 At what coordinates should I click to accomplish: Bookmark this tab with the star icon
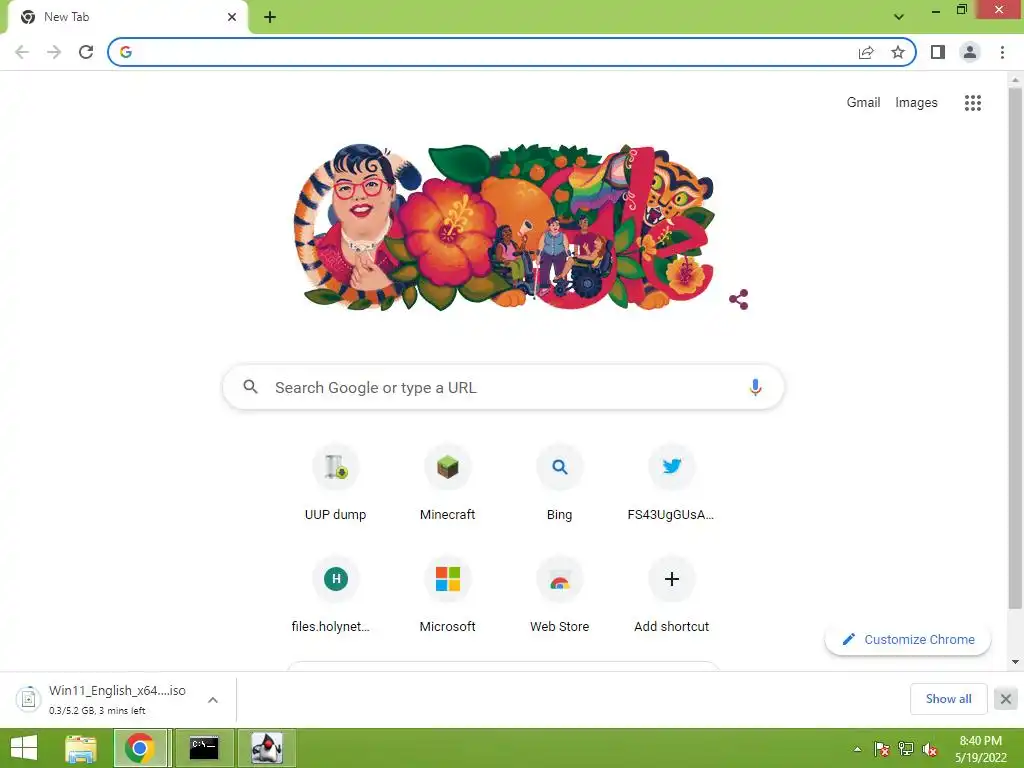coord(898,52)
